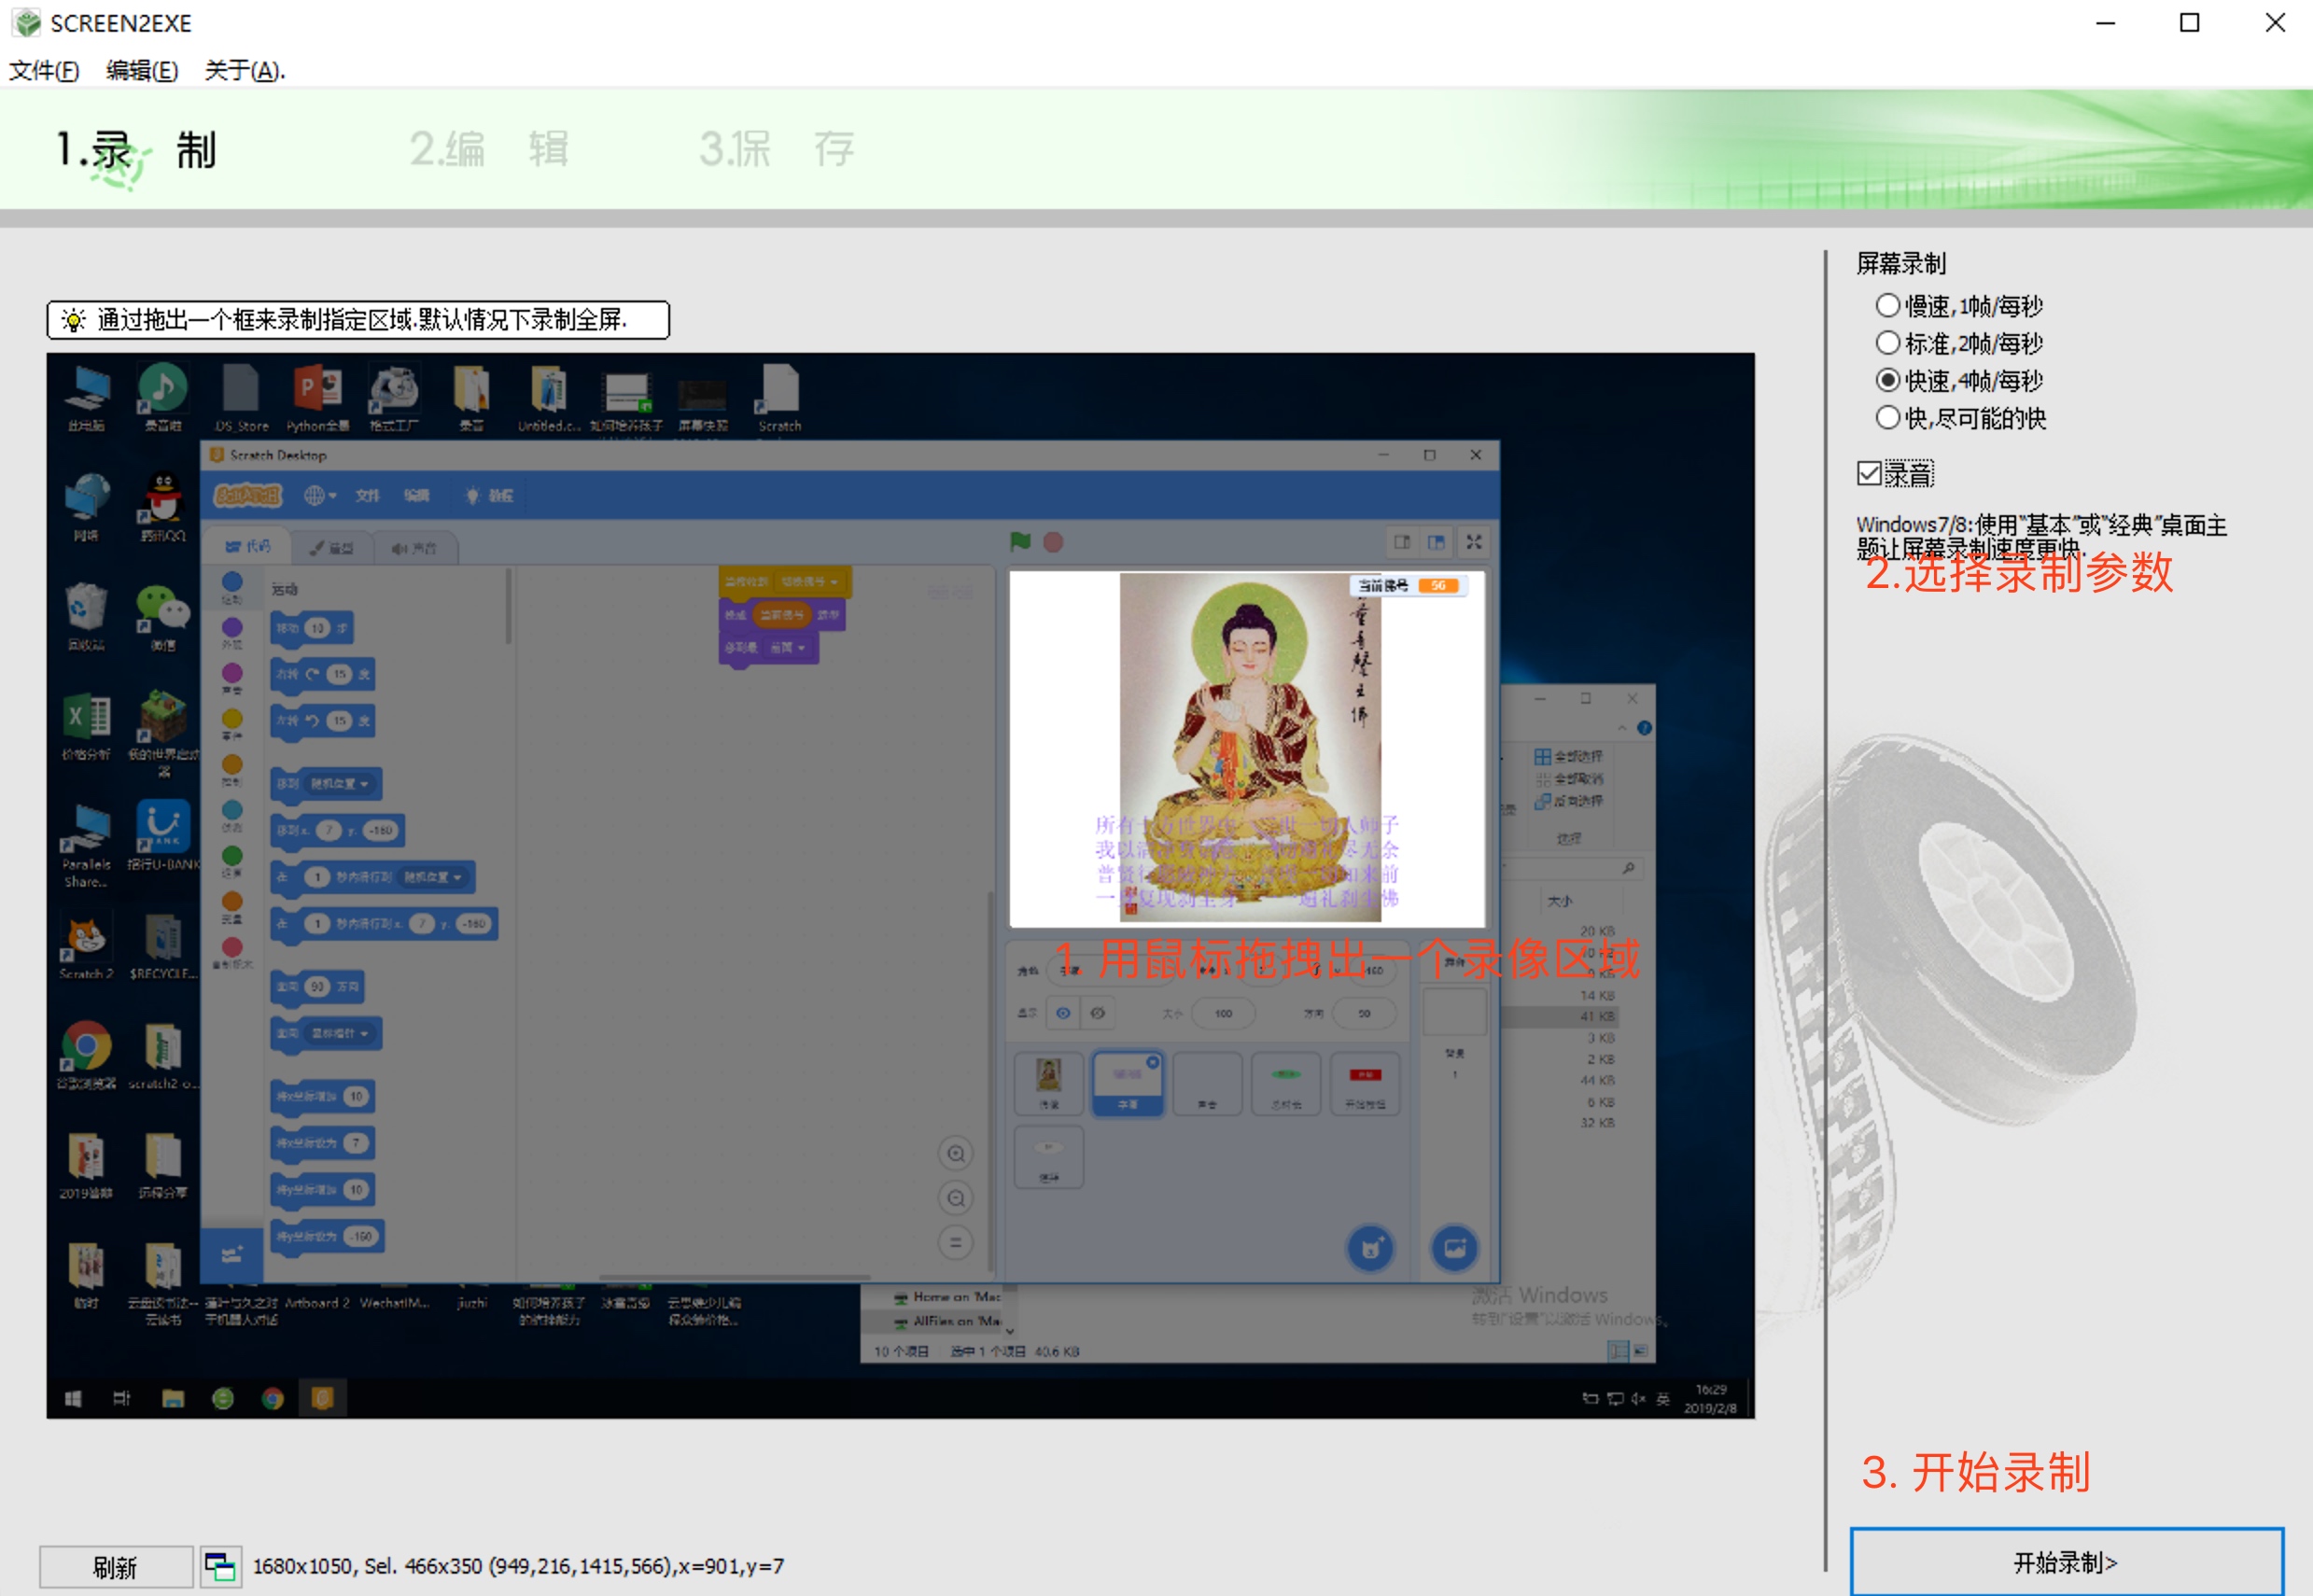This screenshot has height=1596, width=2313.
Task: Maximize the SCREEN2EXE window
Action: coord(2190,22)
